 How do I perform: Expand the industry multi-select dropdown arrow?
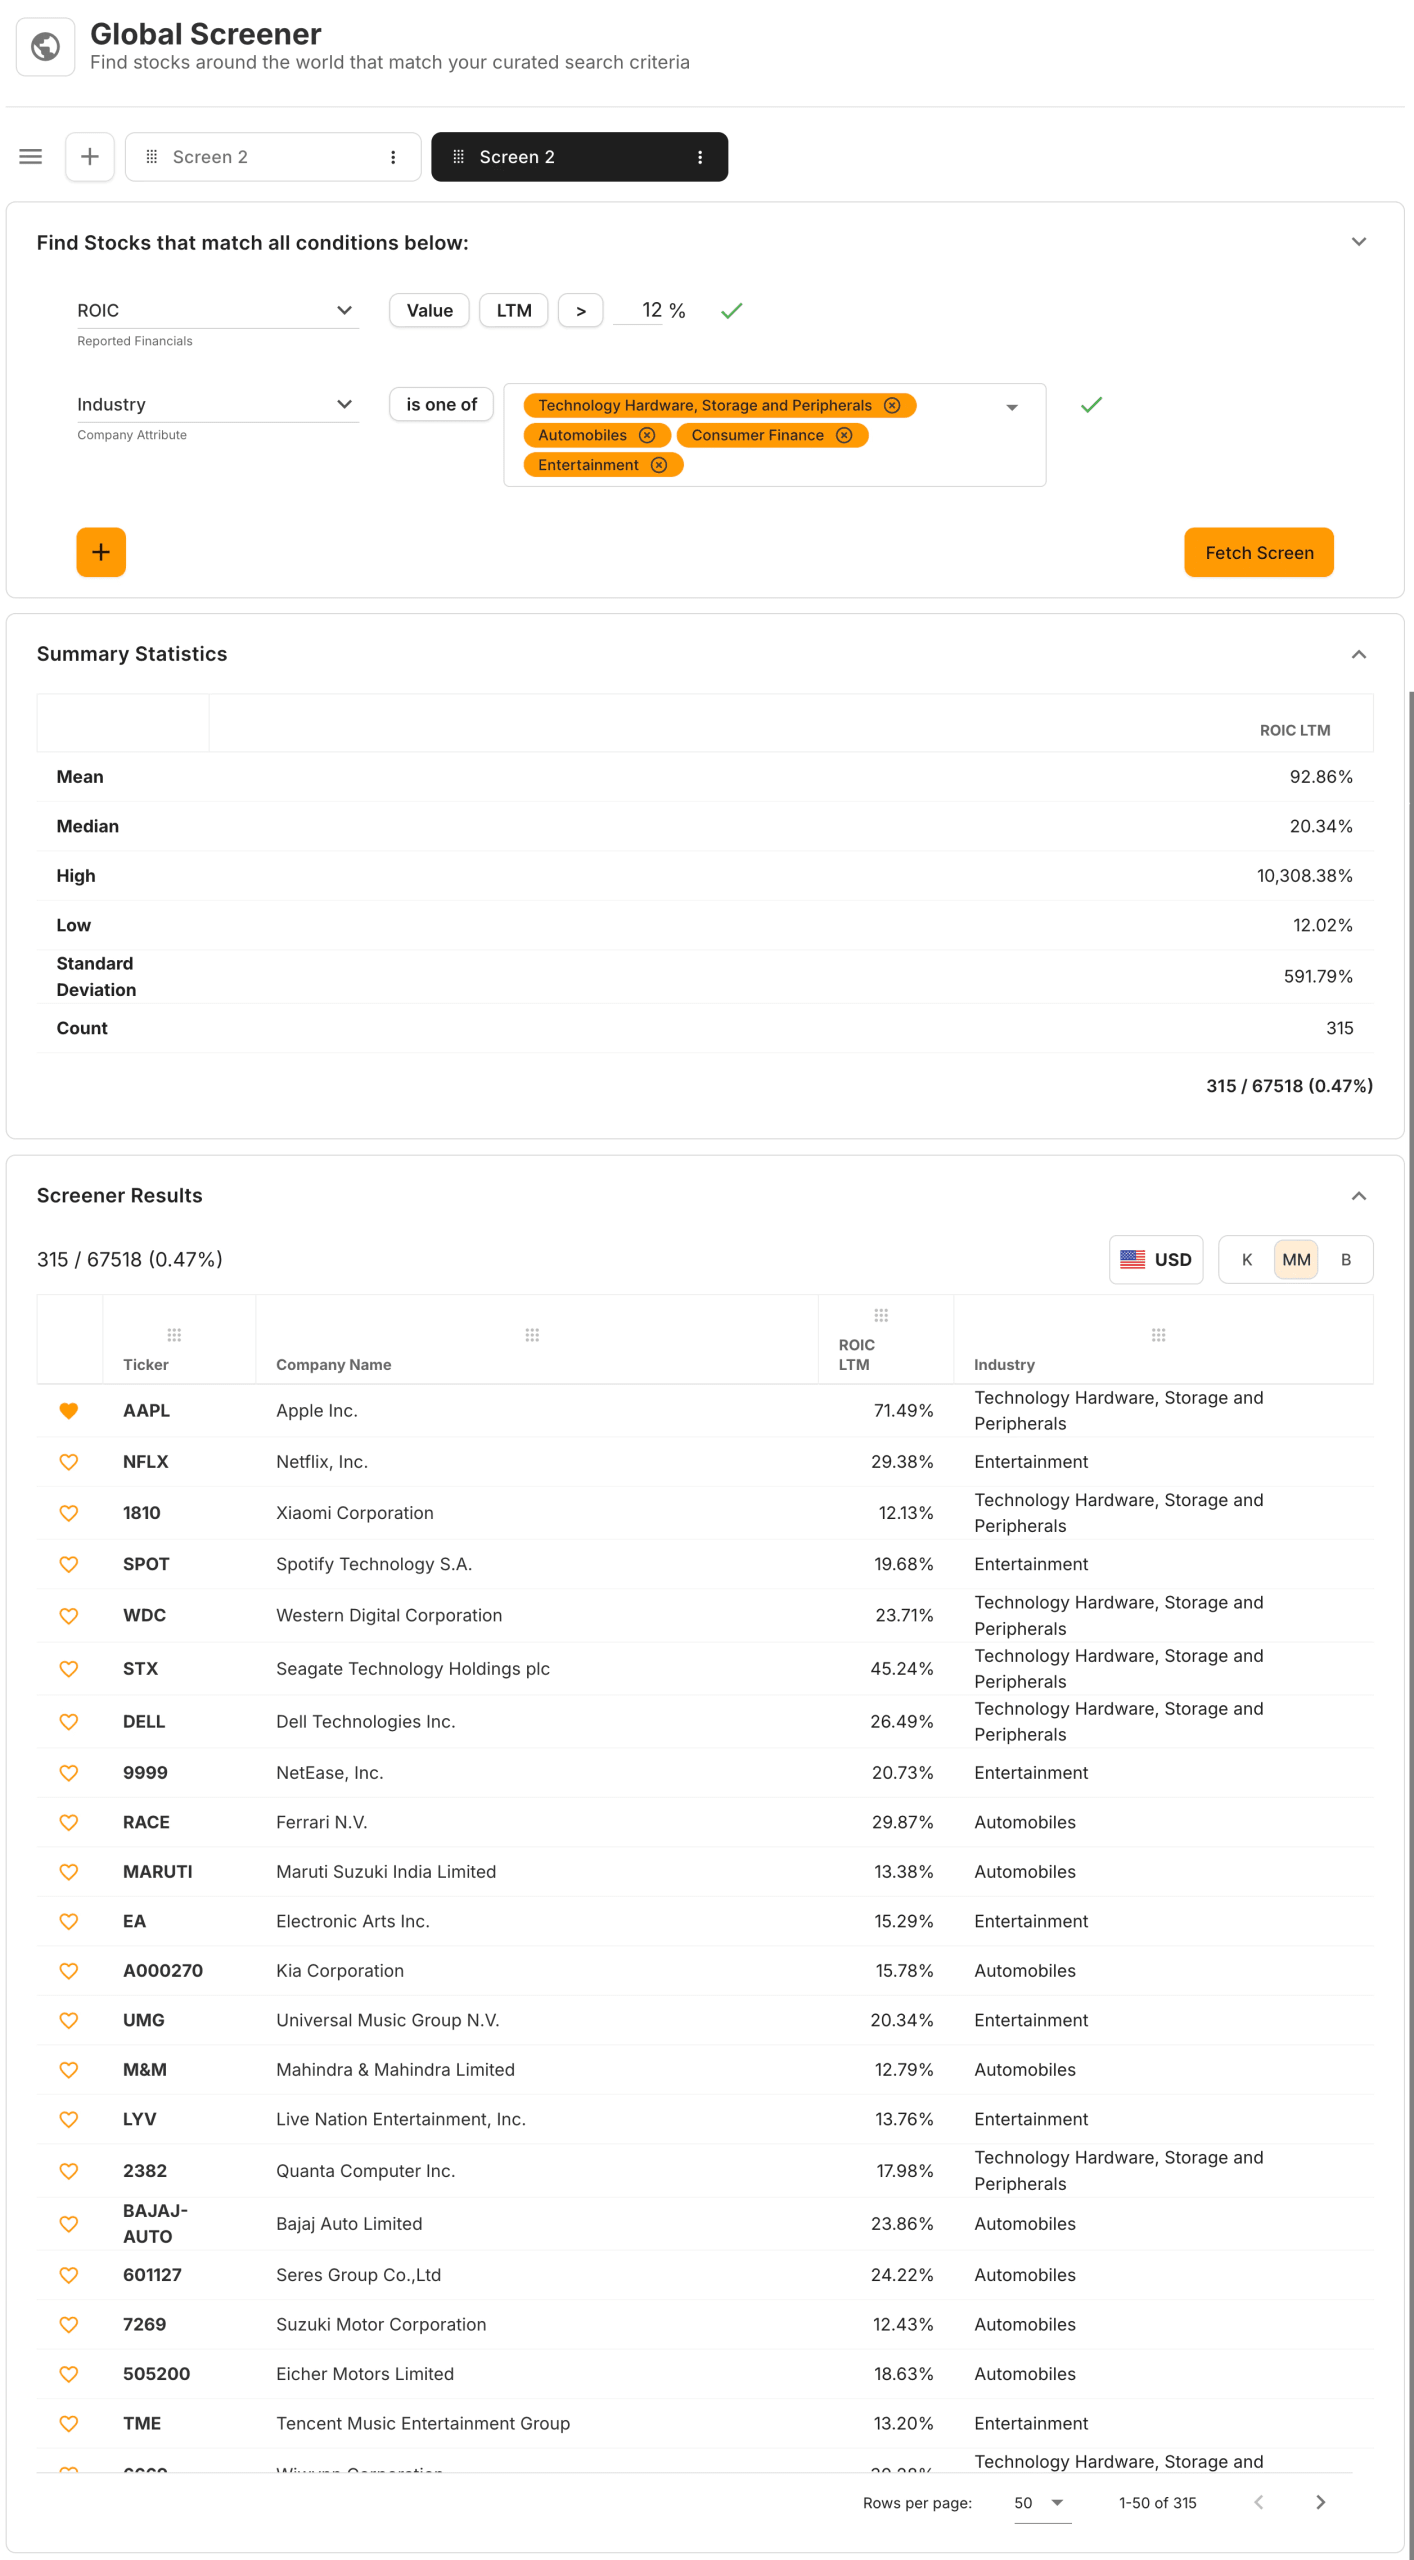[x=1012, y=407]
